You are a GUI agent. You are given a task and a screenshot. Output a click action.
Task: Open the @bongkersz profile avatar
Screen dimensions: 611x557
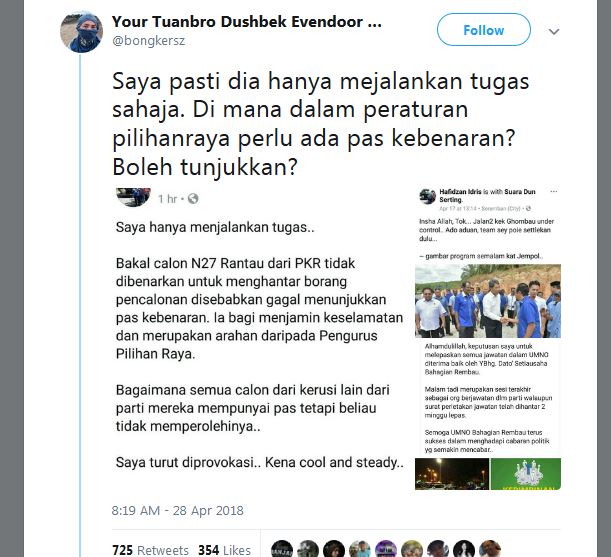point(82,32)
